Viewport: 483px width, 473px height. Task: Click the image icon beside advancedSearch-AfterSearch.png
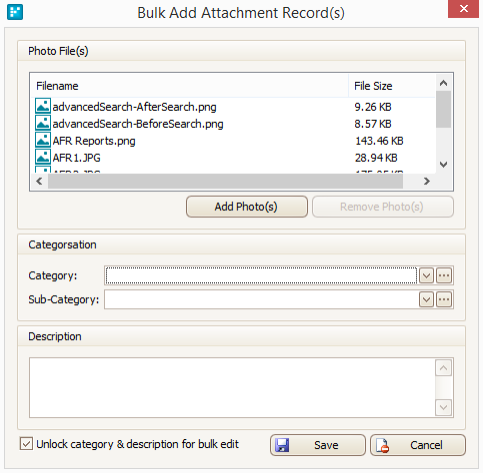click(43, 106)
